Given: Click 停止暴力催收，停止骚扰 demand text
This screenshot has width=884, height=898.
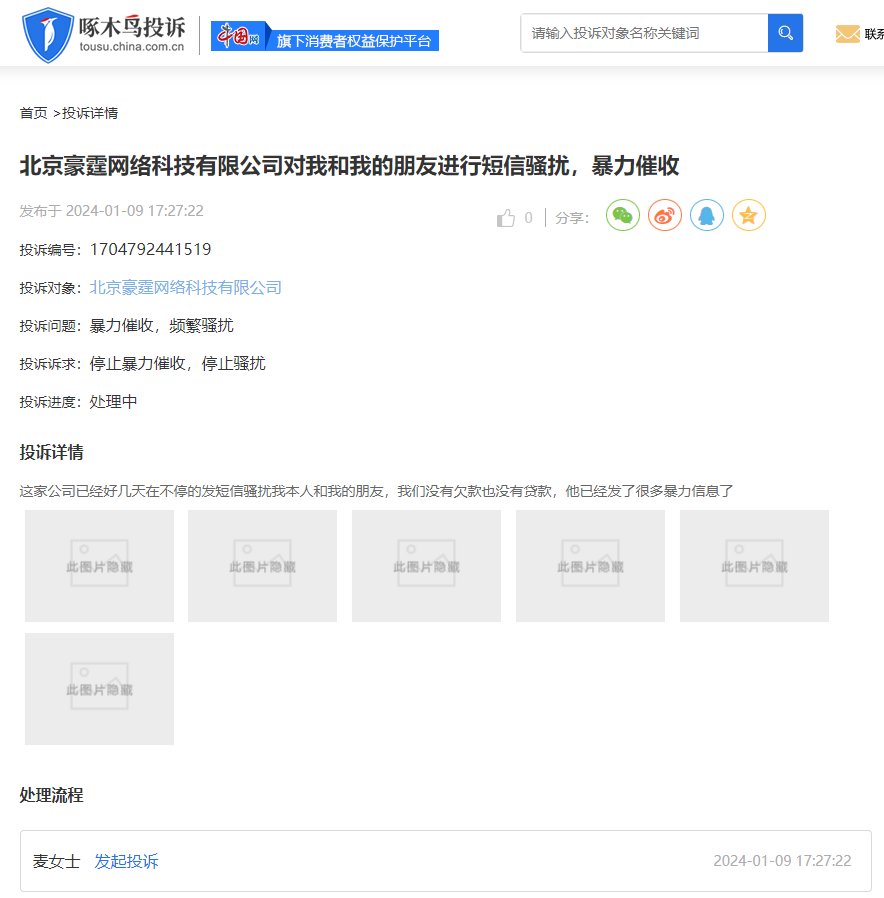Looking at the screenshot, I should pos(177,364).
